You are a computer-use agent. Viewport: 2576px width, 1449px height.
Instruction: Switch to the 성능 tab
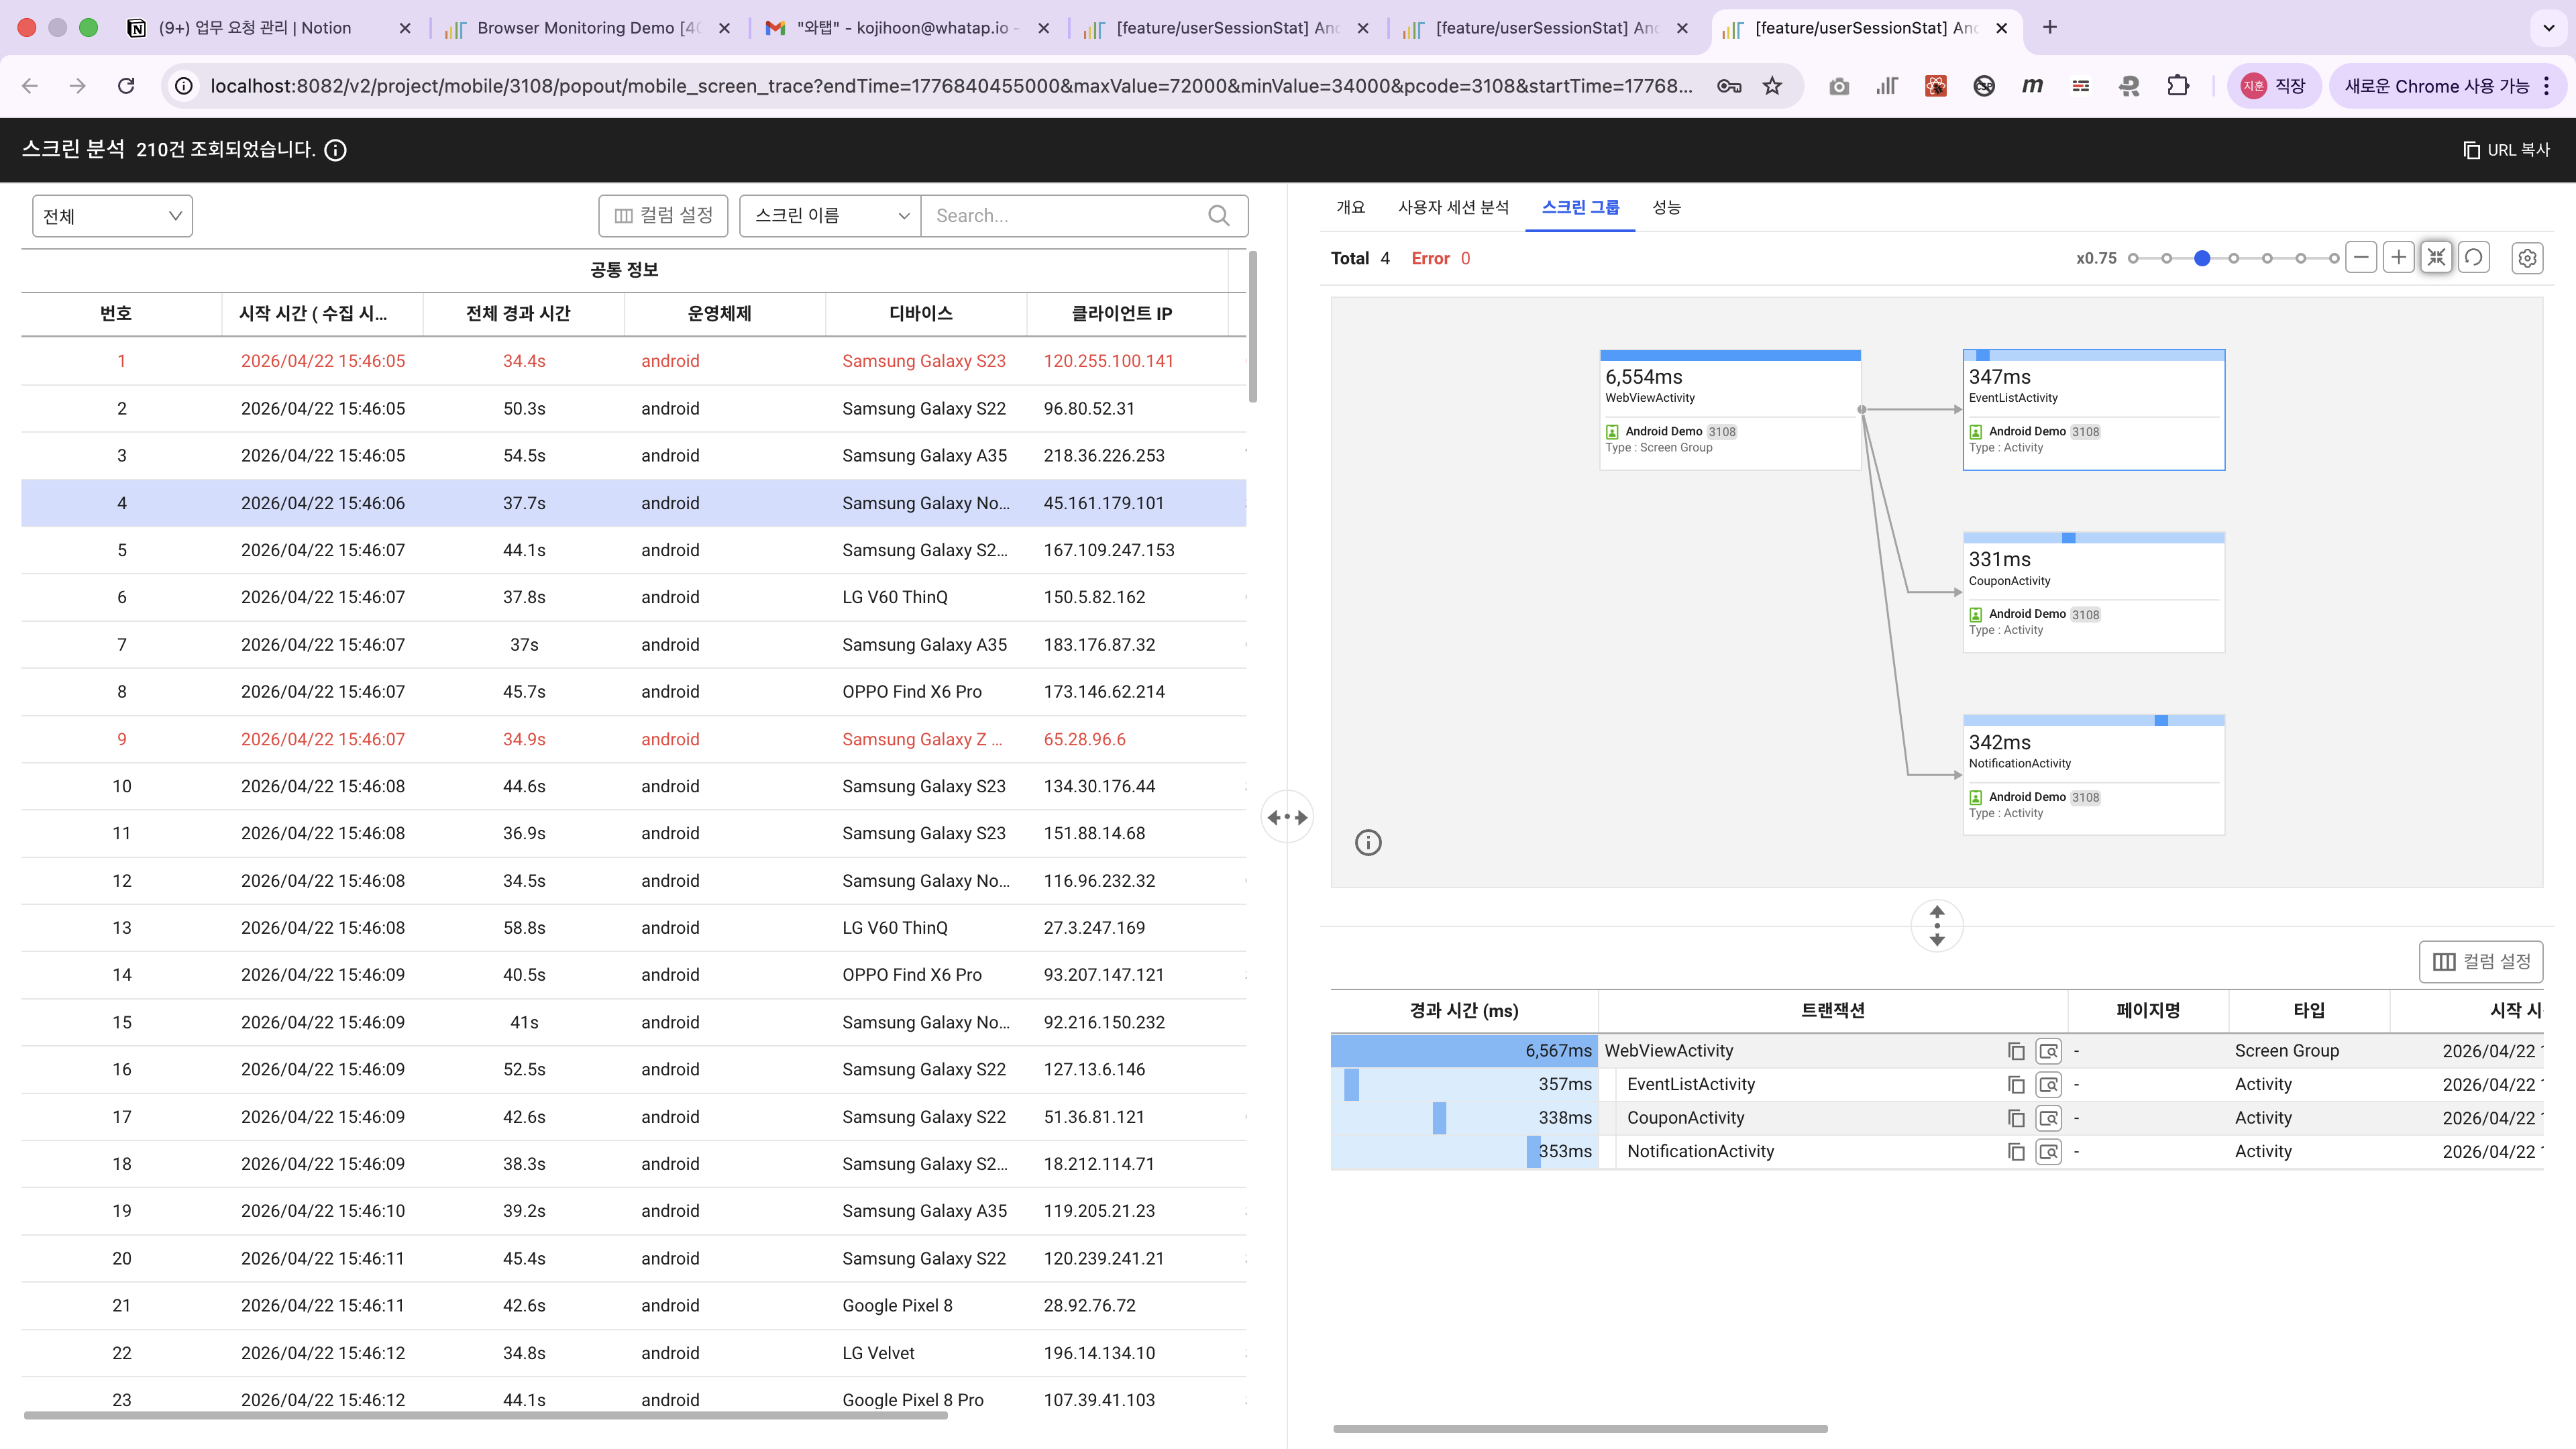coord(1666,207)
